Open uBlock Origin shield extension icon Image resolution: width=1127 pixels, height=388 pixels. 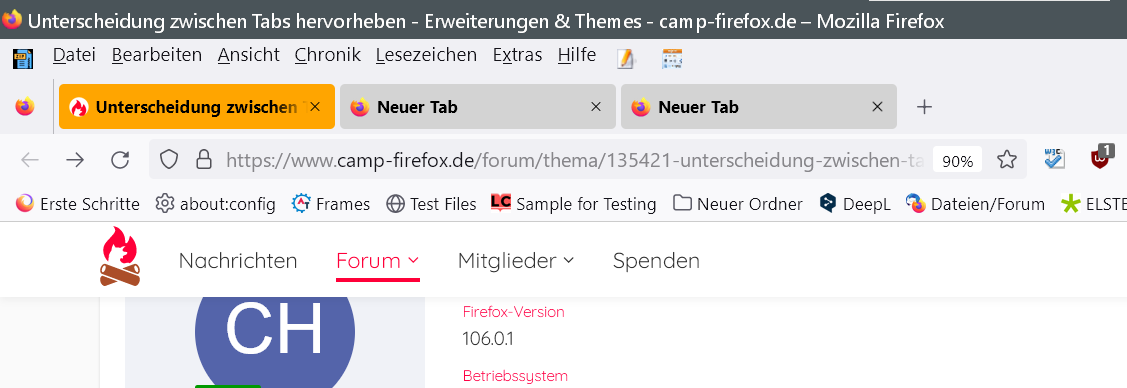pyautogui.click(x=1101, y=158)
